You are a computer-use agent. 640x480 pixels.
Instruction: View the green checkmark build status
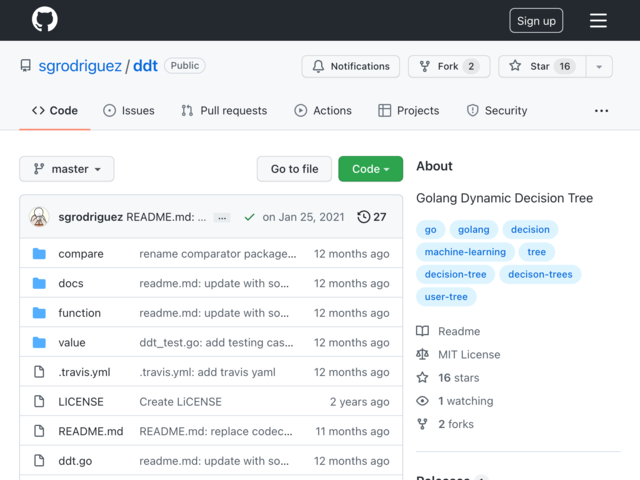(249, 217)
